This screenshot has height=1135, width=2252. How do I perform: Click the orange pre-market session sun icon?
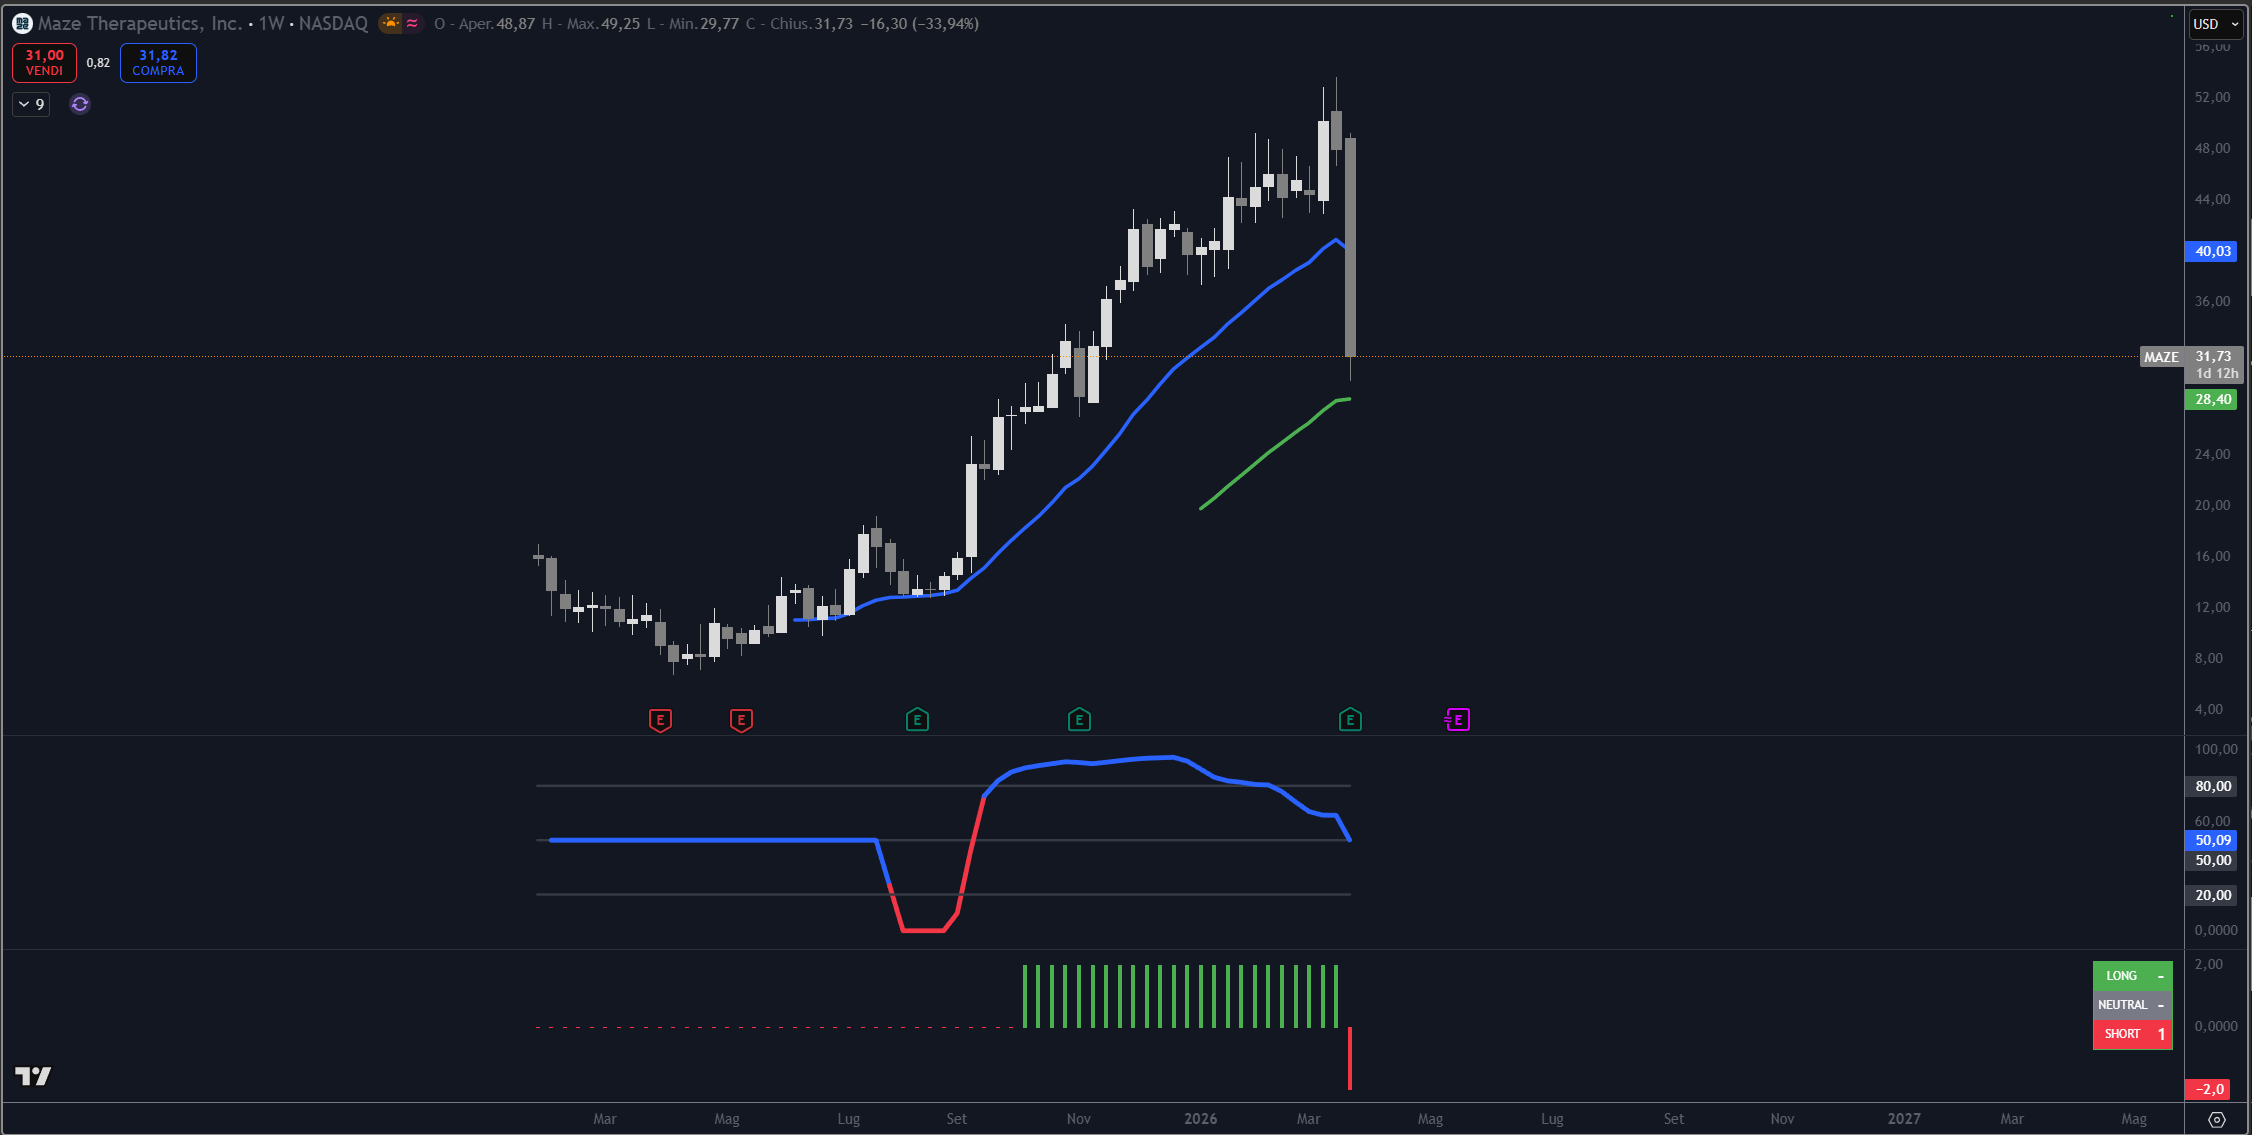(x=391, y=23)
